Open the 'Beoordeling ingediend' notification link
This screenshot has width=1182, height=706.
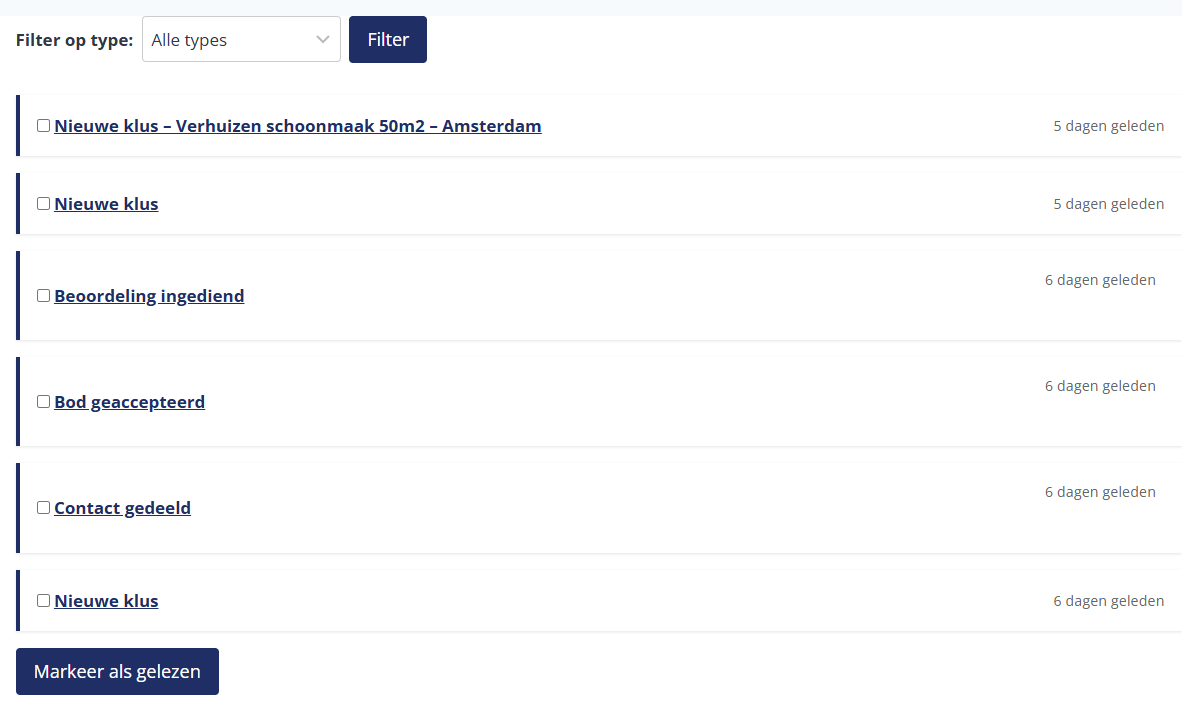pos(149,296)
